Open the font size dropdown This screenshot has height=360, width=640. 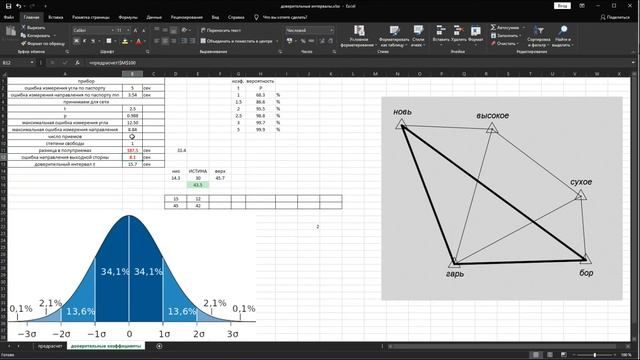click(128, 31)
